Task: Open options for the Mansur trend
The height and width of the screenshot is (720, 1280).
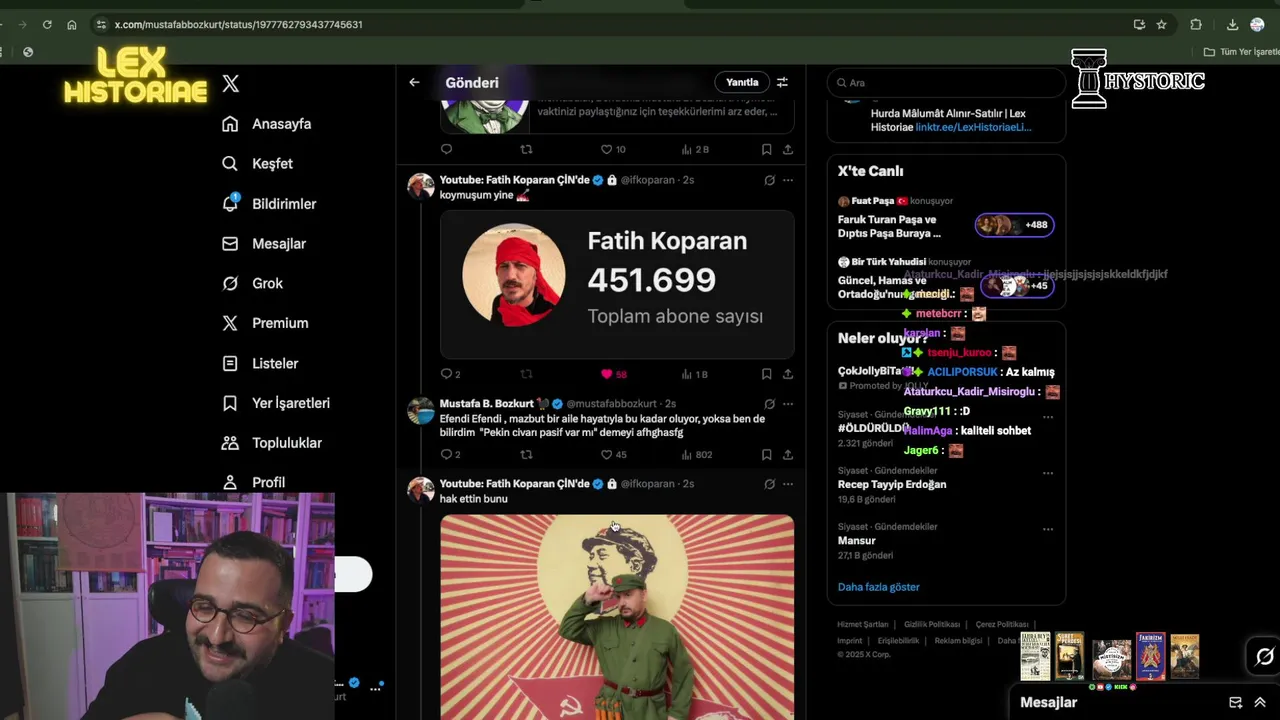Action: pyautogui.click(x=1048, y=529)
